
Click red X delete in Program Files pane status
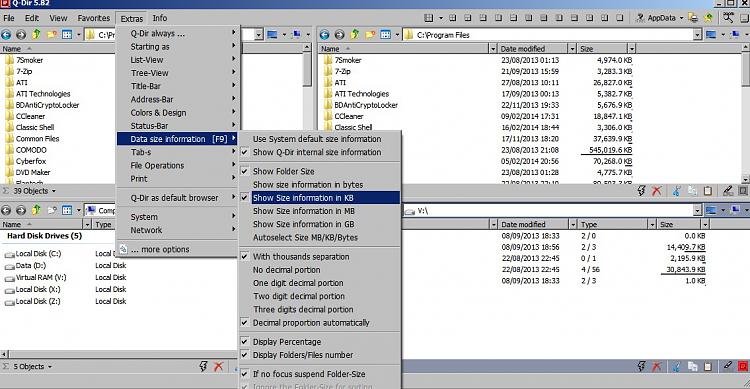pyautogui.click(x=657, y=190)
